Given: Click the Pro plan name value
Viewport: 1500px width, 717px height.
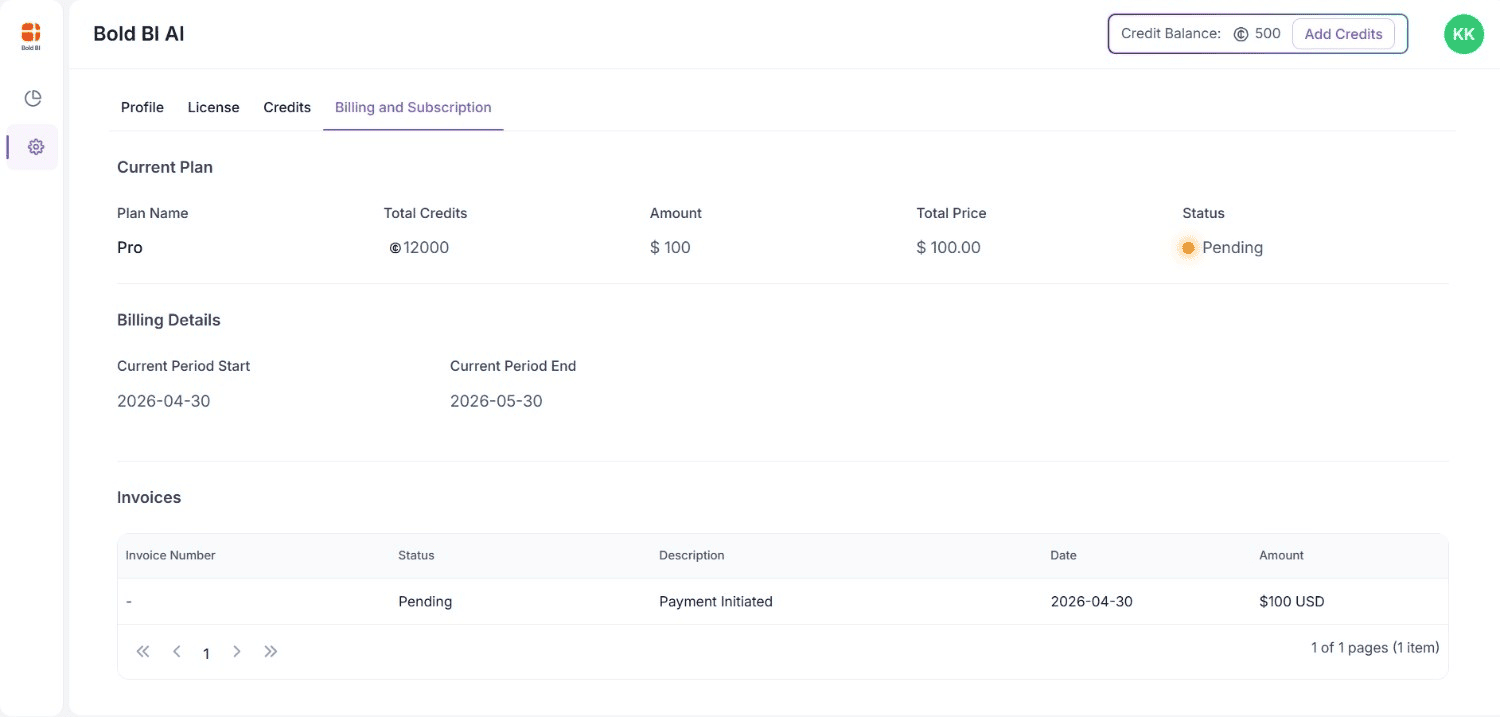Looking at the screenshot, I should point(130,248).
